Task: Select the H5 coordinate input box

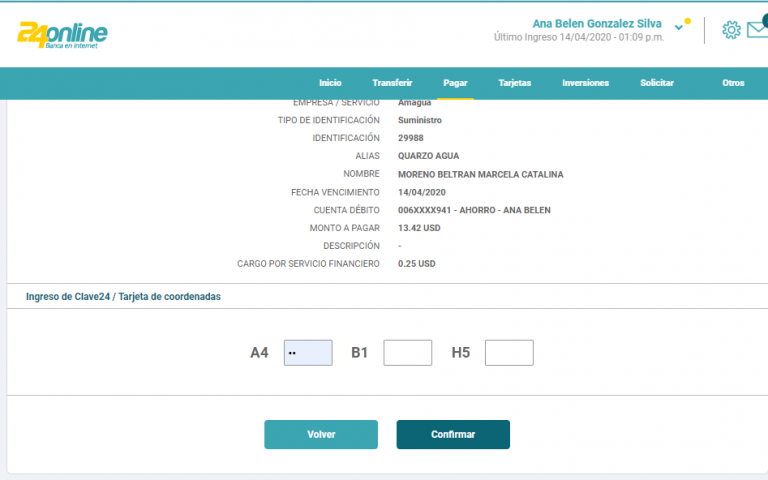Action: (x=509, y=353)
